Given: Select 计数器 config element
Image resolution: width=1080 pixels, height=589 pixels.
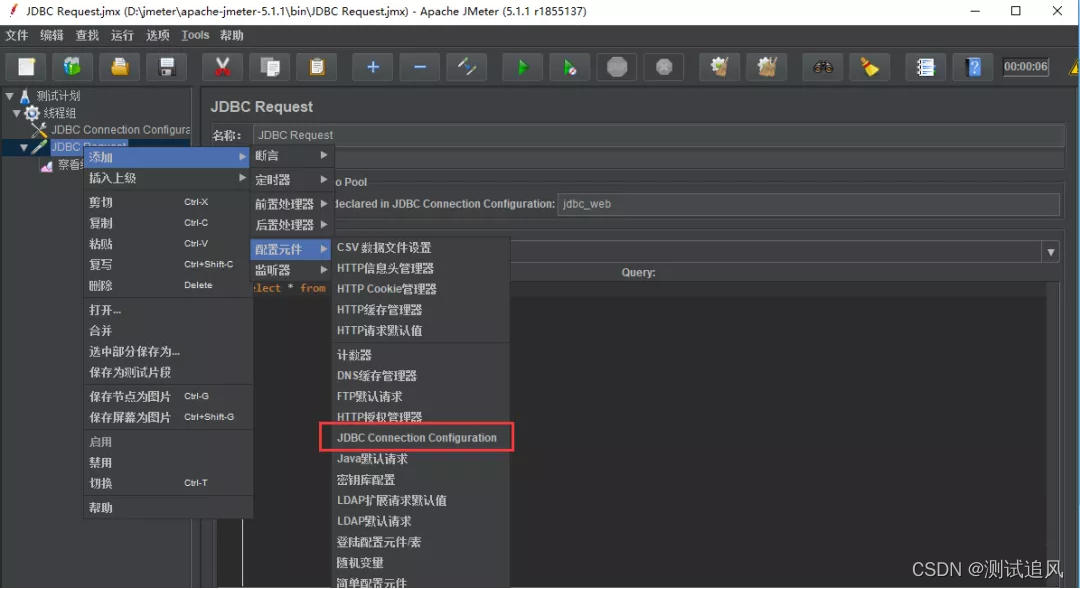Looking at the screenshot, I should point(421,355).
